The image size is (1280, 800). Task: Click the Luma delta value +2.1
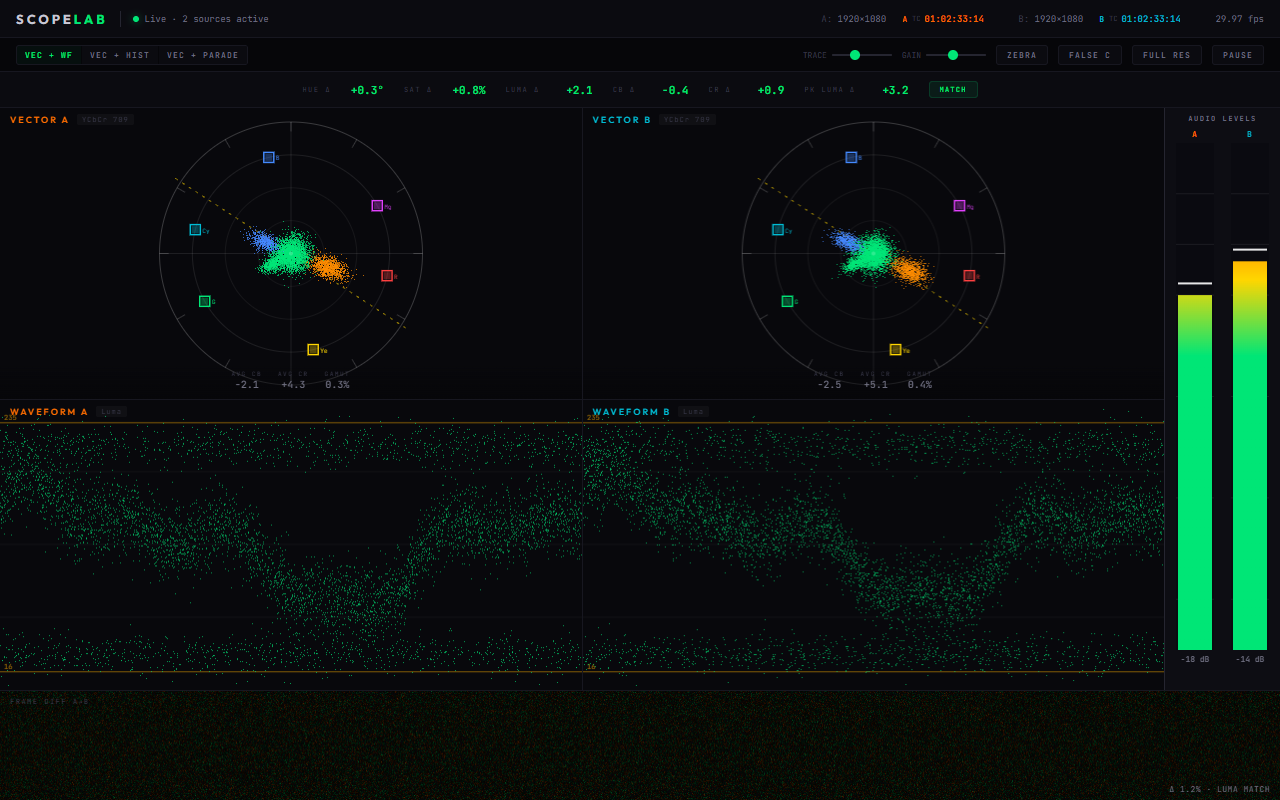pyautogui.click(x=579, y=90)
